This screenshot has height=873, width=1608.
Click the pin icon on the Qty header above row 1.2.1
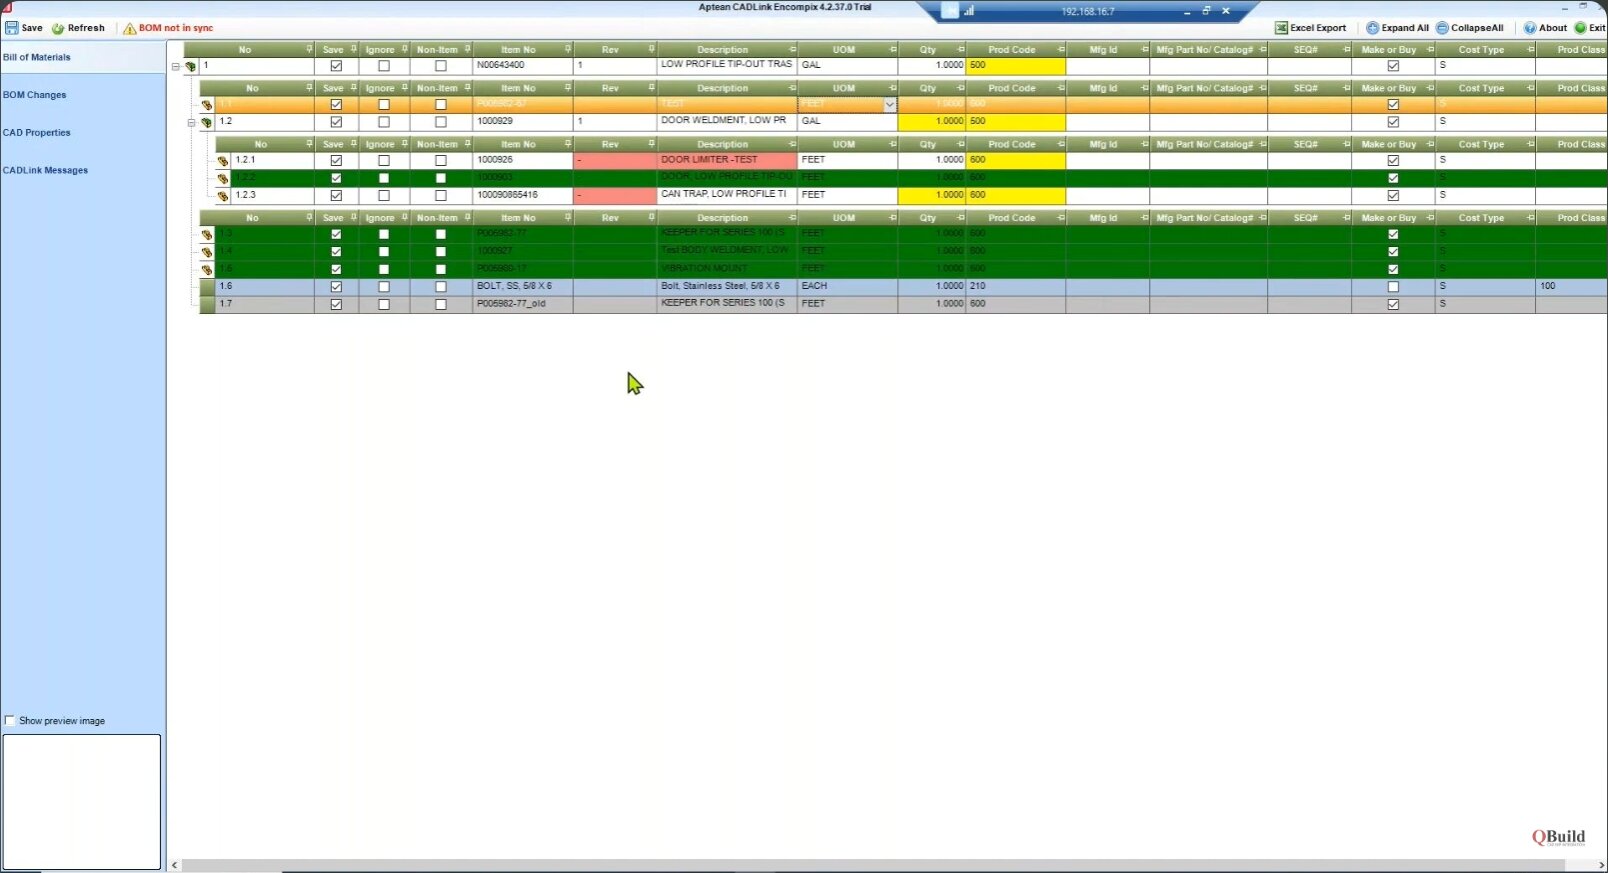961,144
